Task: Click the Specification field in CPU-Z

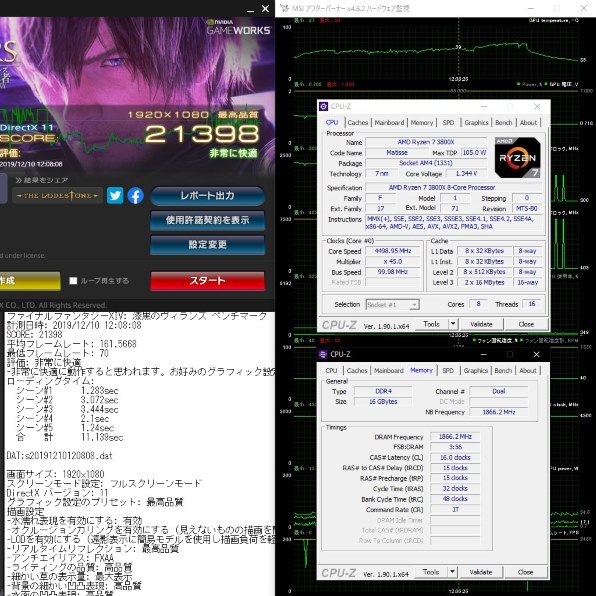Action: 454,187
